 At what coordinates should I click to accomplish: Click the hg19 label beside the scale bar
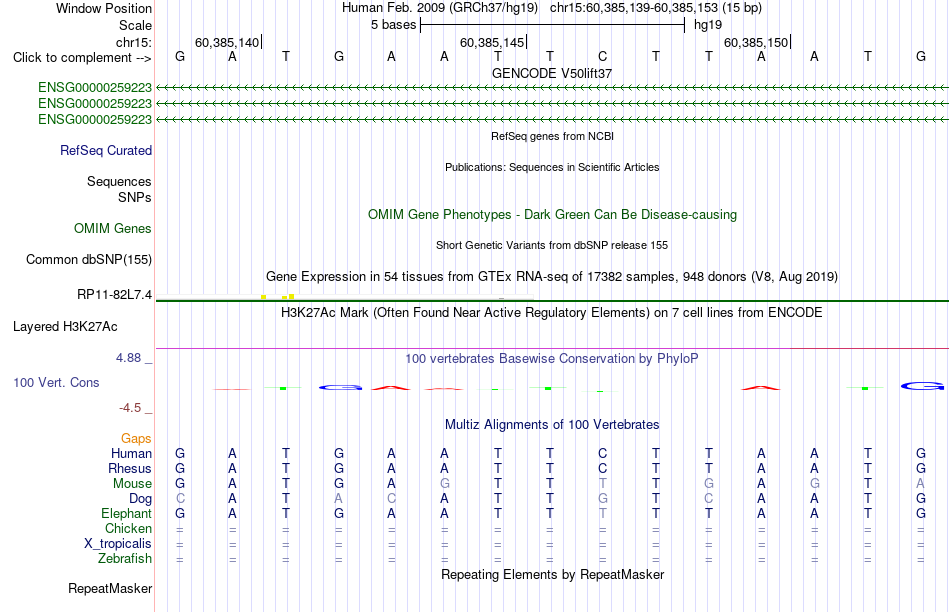(x=708, y=25)
